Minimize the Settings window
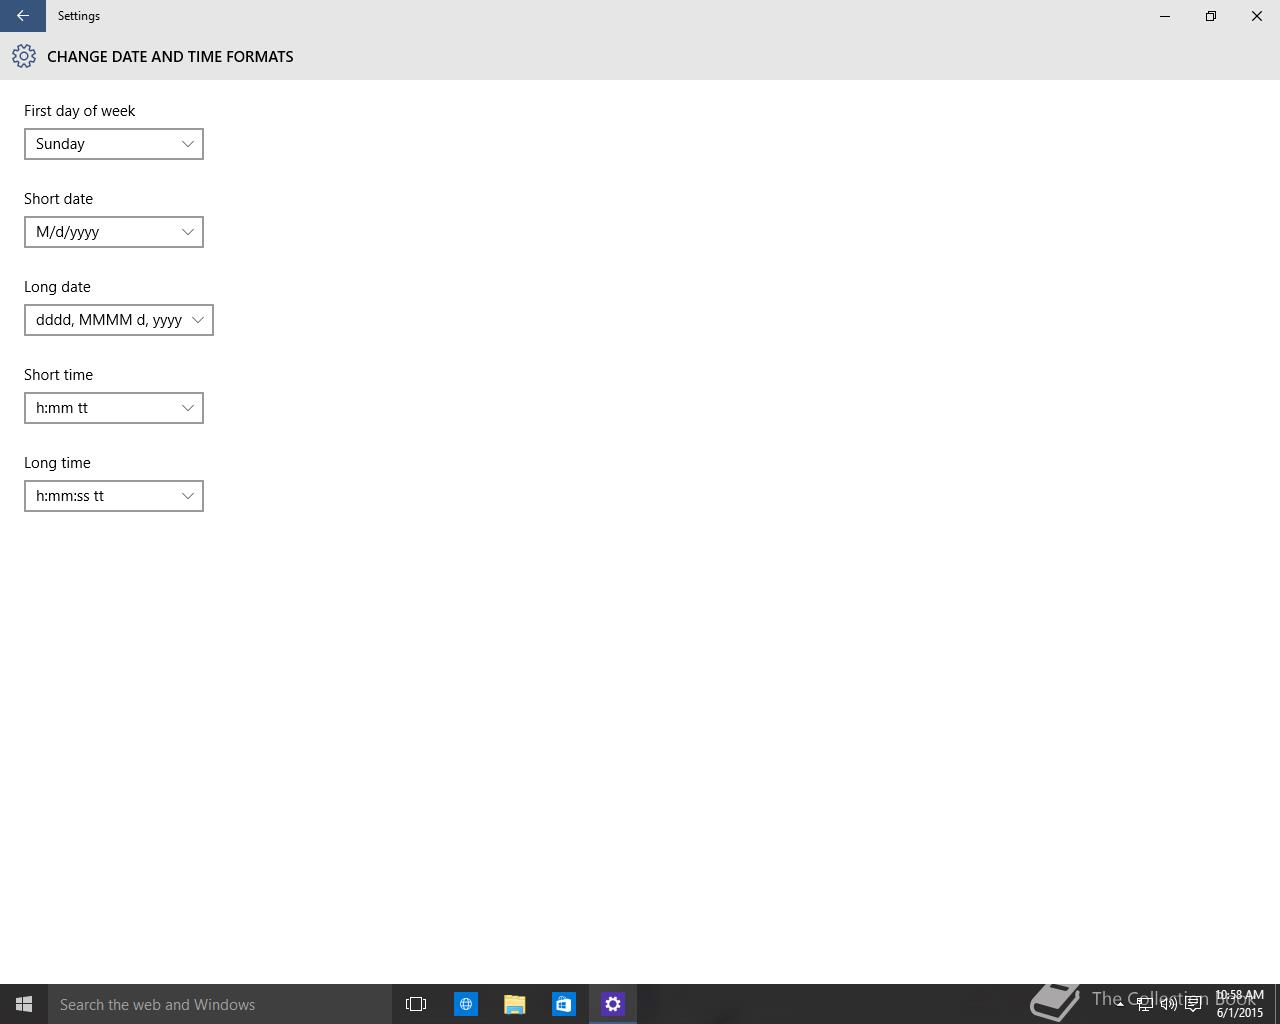 click(1165, 16)
